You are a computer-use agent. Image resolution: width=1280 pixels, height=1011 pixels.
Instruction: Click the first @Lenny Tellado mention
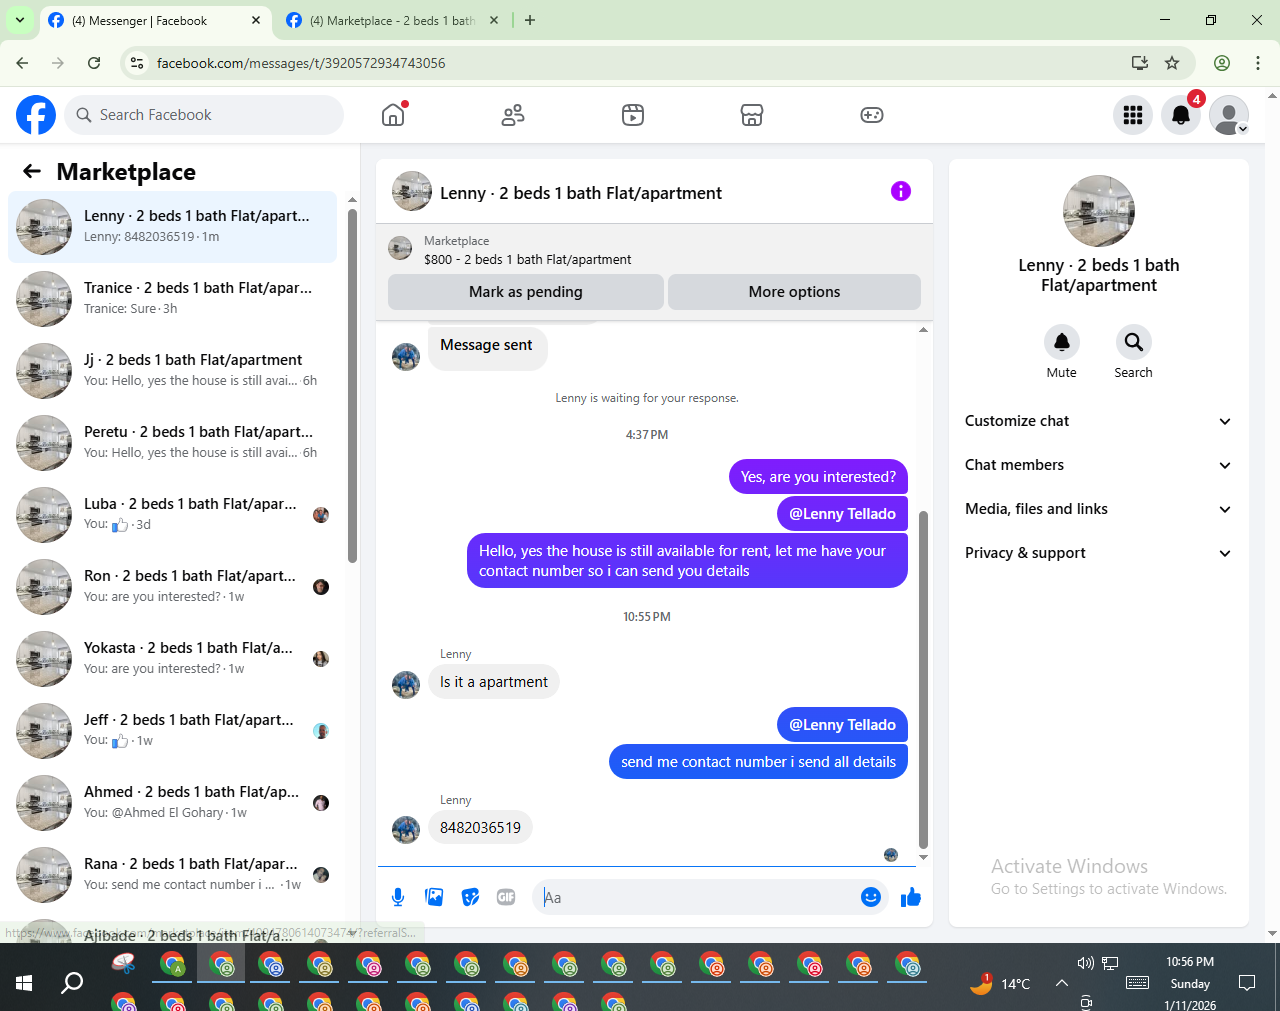(842, 514)
